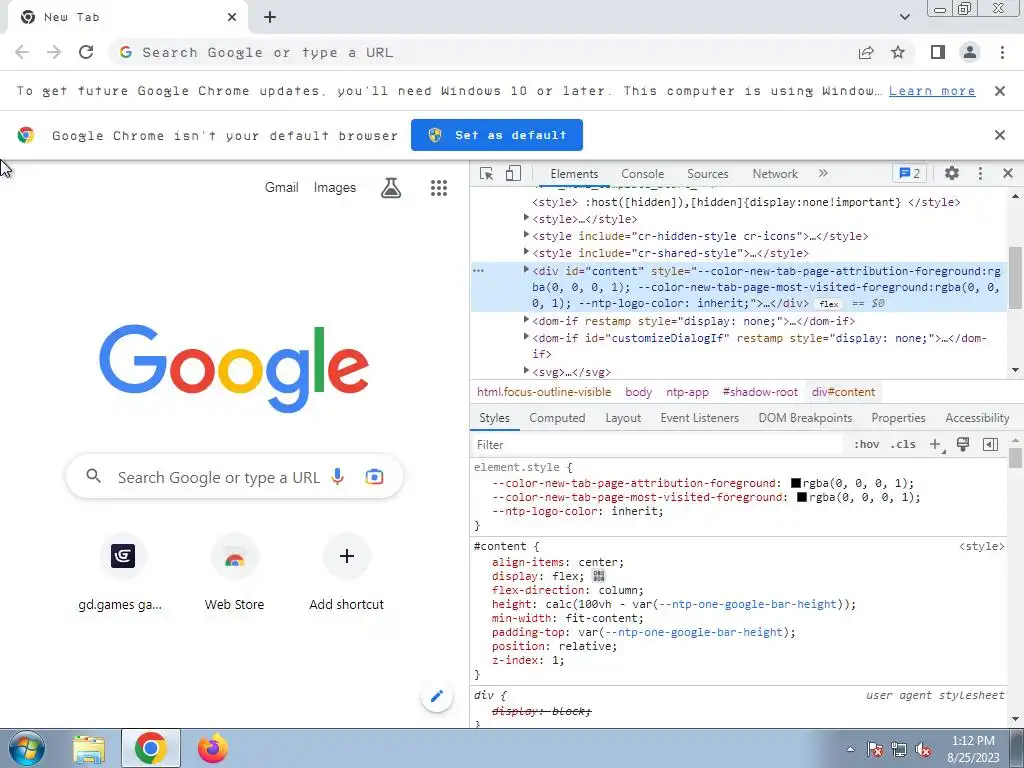Reload the current page
1024x768 pixels.
[x=86, y=52]
